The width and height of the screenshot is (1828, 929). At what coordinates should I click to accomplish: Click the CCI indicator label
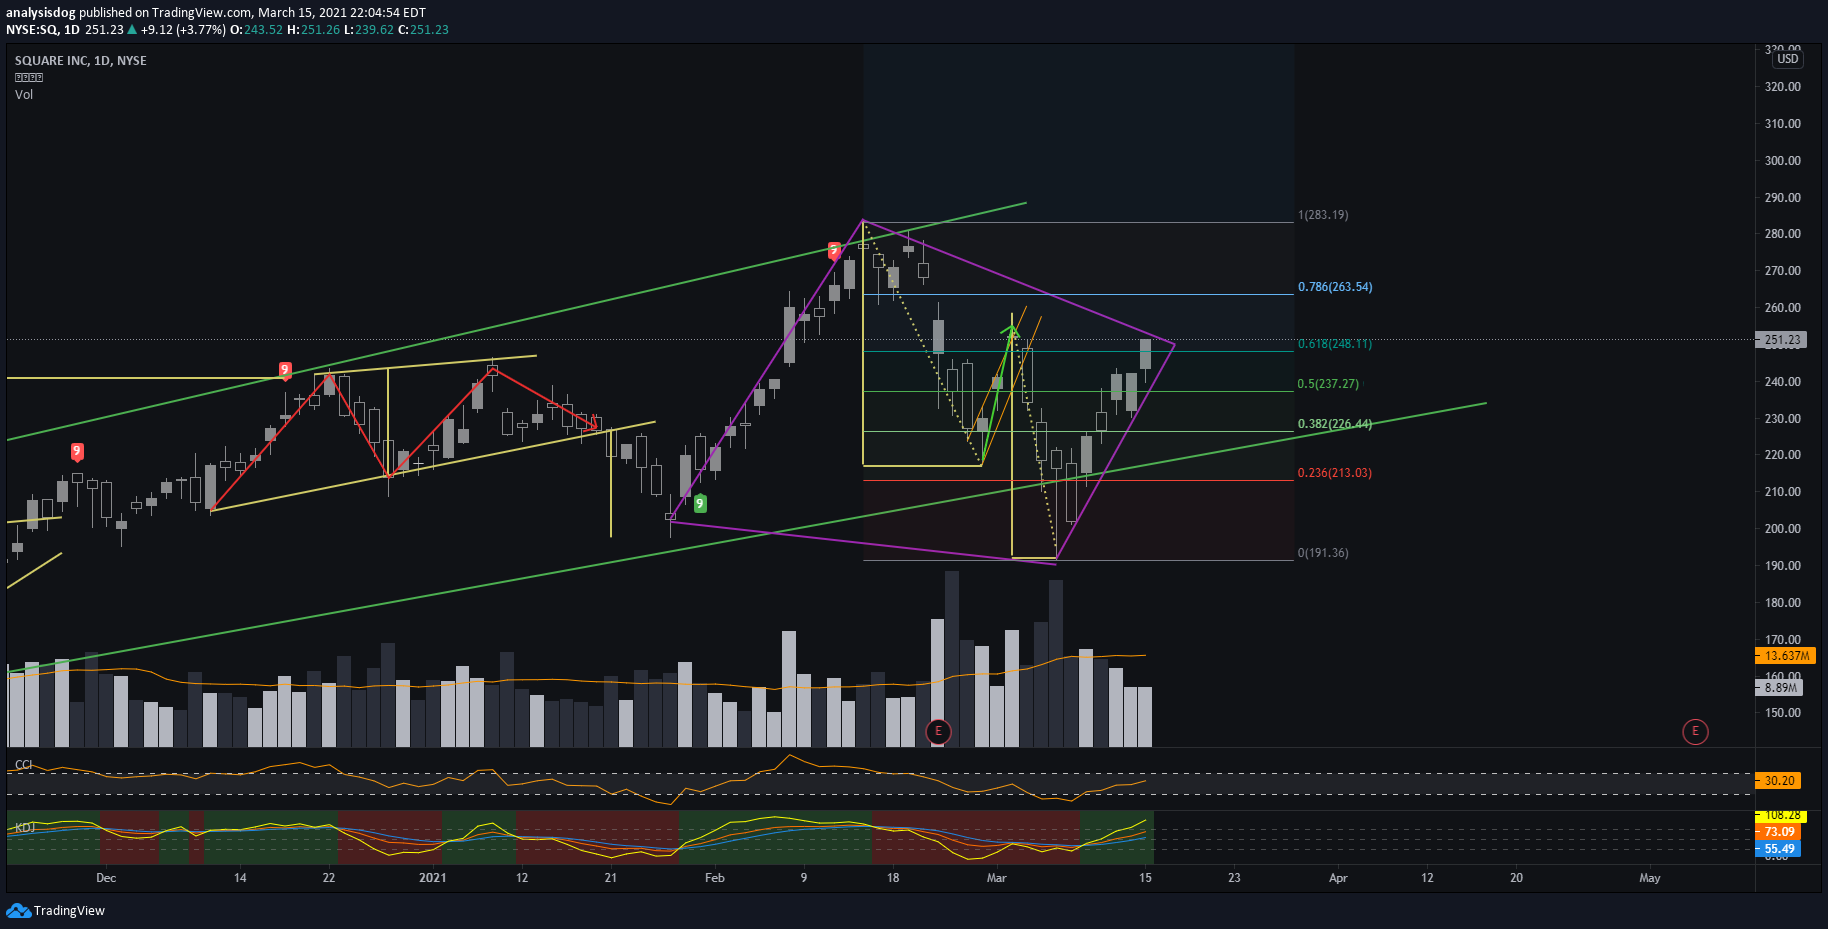23,765
